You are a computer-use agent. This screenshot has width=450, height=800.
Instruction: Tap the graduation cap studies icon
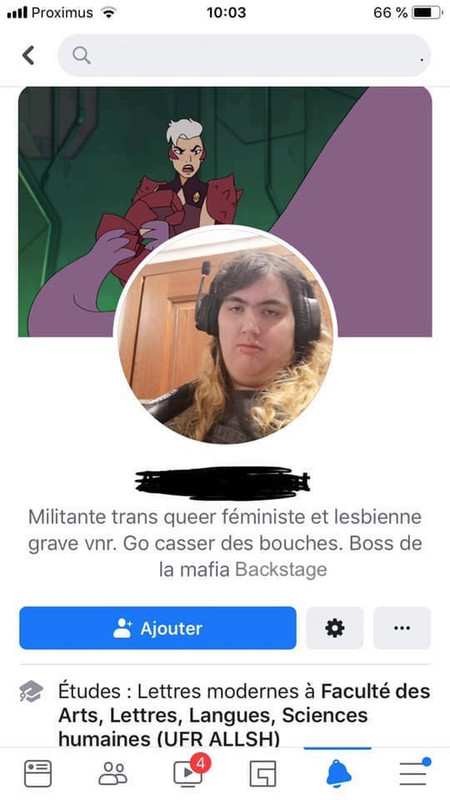(31, 691)
